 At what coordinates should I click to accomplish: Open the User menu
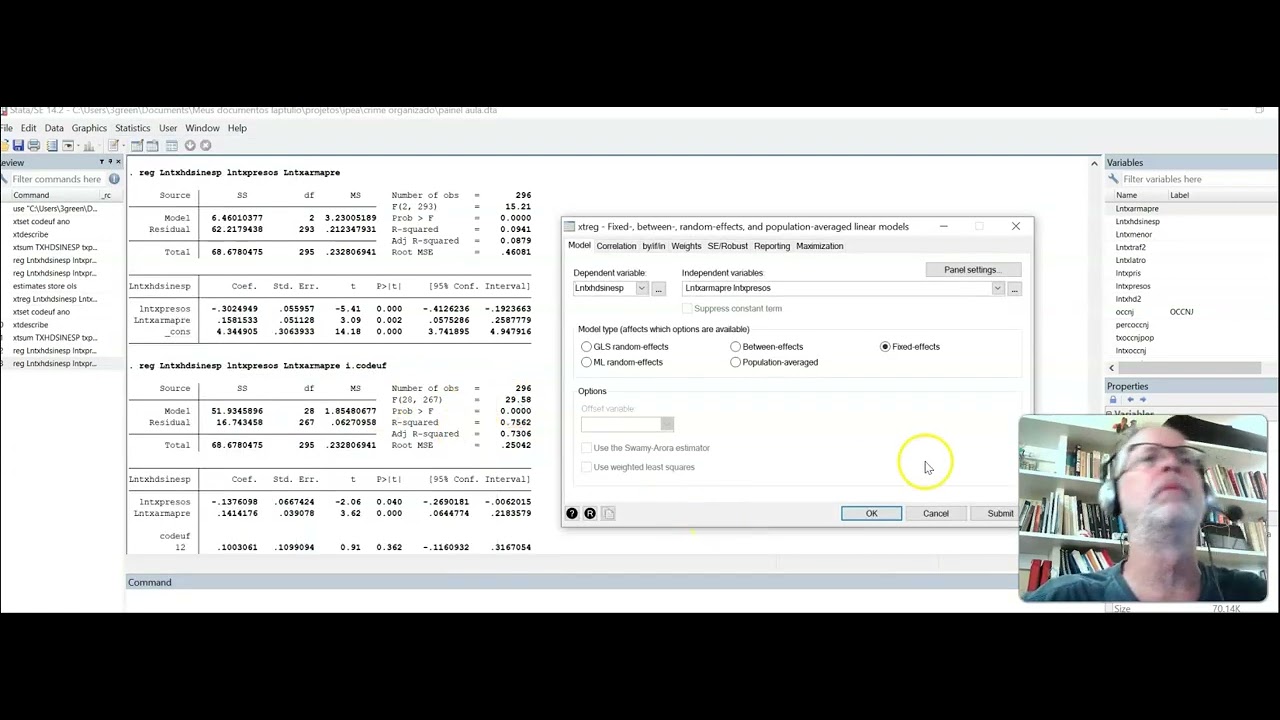(167, 128)
